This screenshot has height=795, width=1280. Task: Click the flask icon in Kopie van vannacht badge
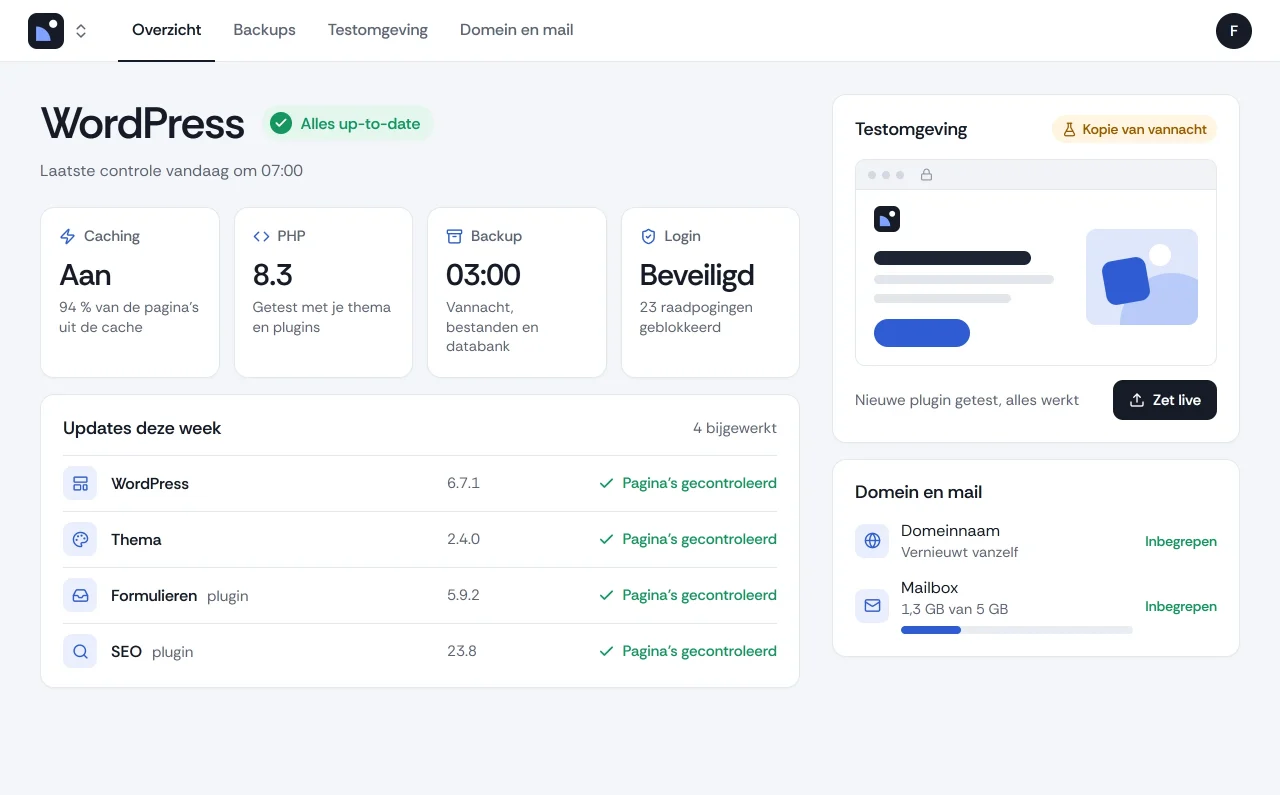(1069, 129)
